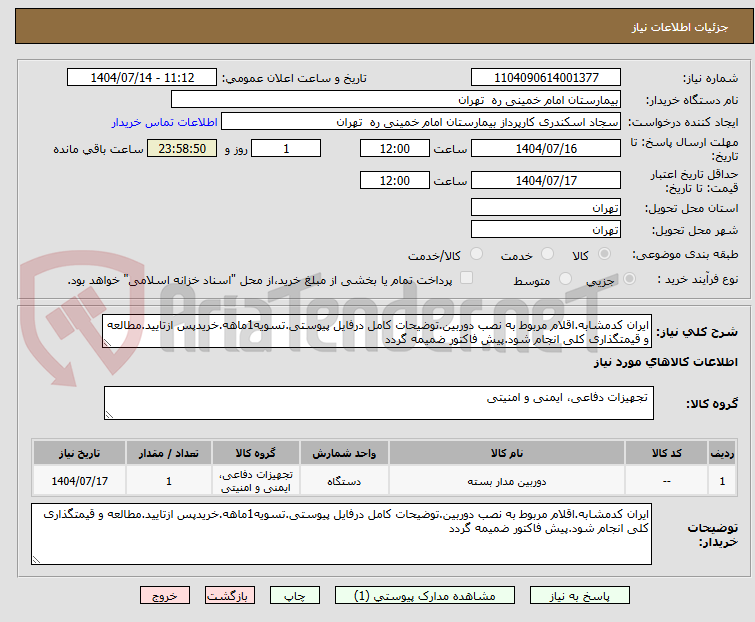
Task: Click the 'خروج' exit button
Action: (165, 595)
